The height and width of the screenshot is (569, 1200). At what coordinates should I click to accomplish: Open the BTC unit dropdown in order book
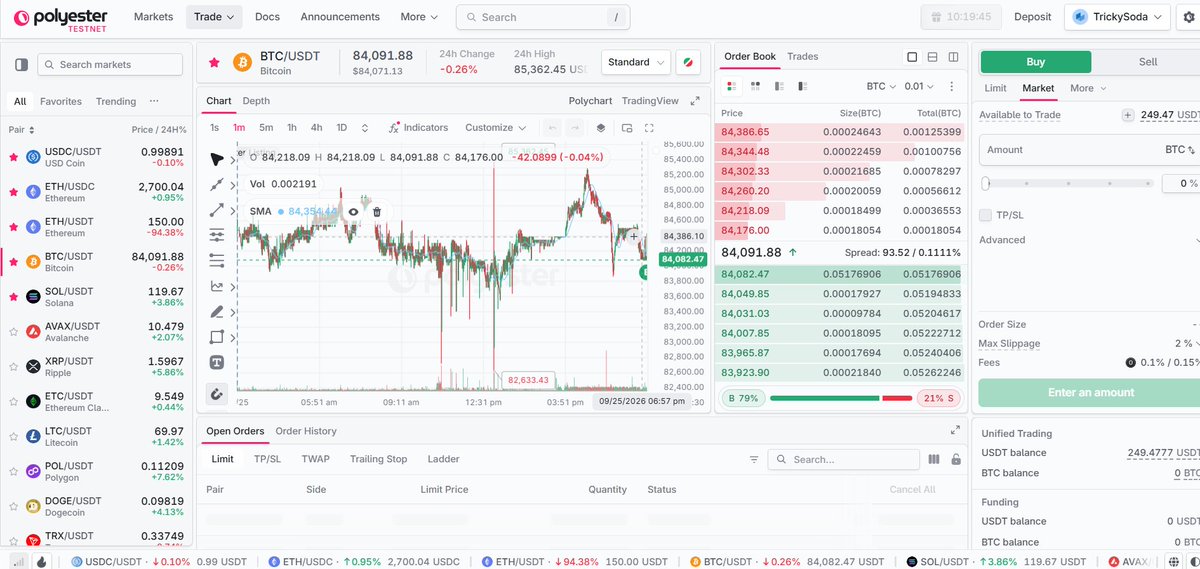[880, 87]
